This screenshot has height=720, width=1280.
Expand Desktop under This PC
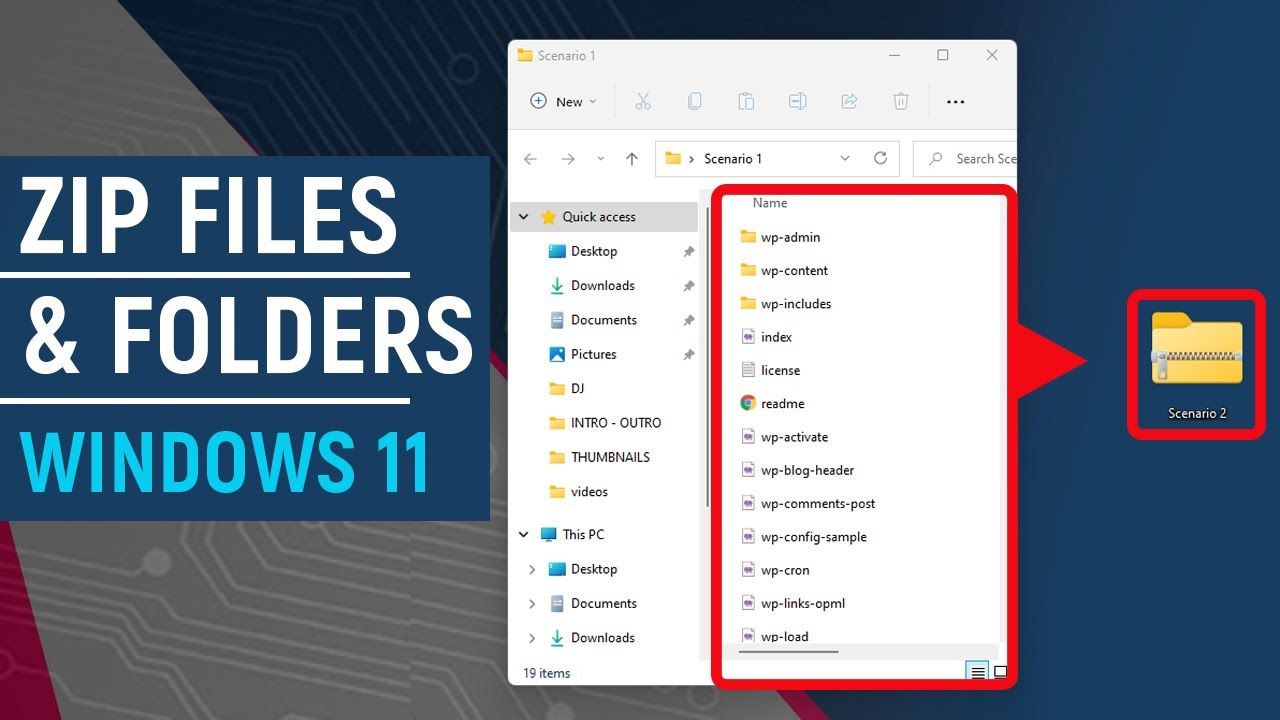532,569
